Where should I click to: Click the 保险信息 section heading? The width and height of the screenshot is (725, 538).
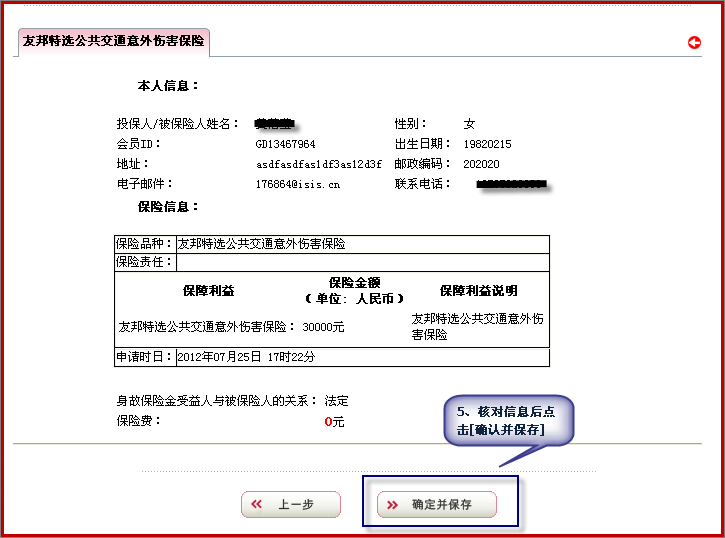167,207
